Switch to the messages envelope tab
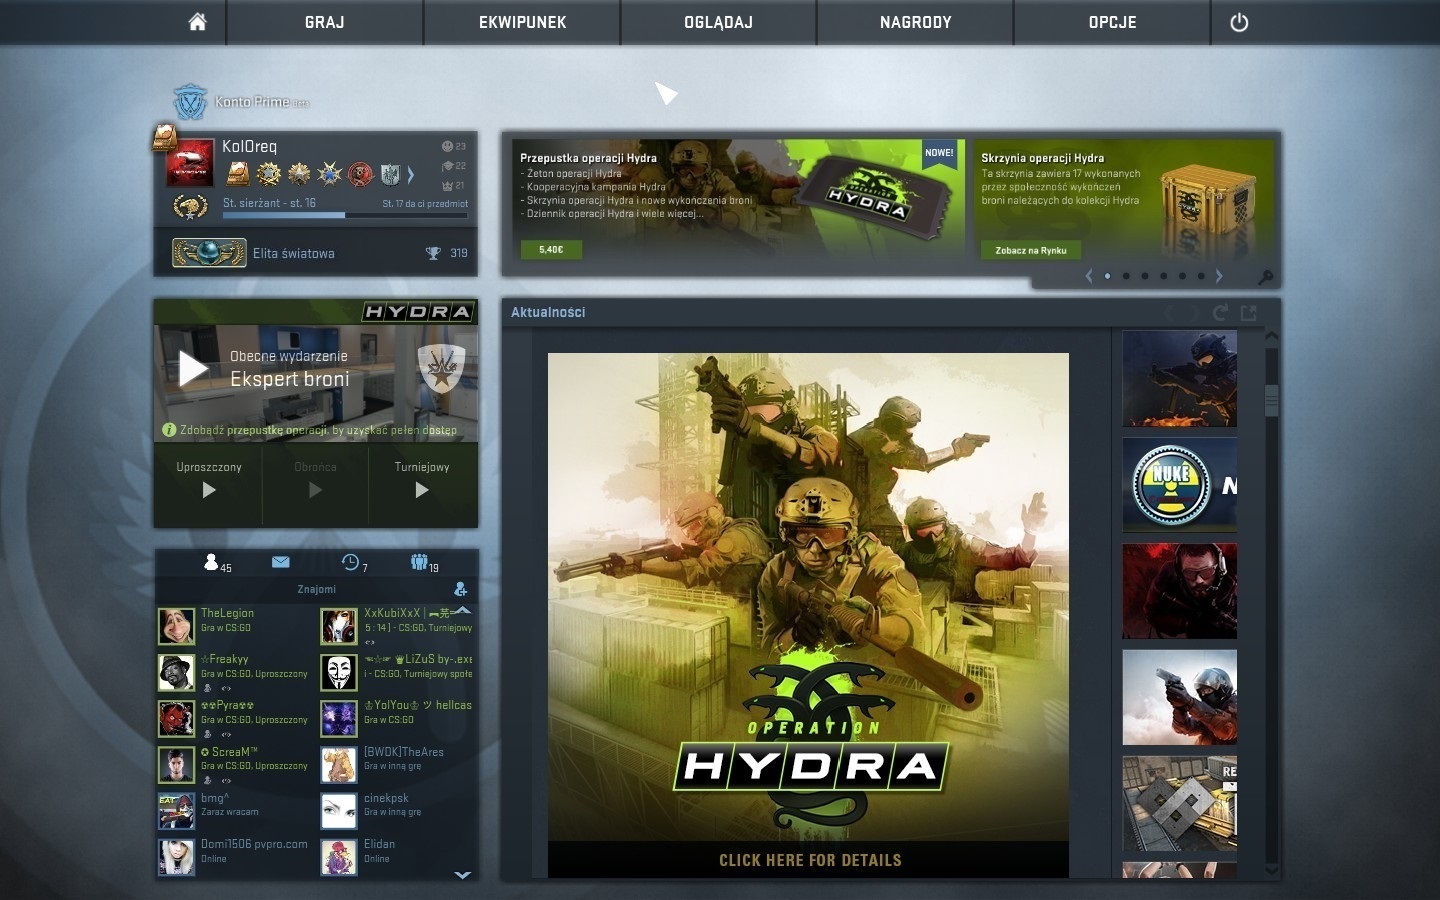 pos(280,562)
